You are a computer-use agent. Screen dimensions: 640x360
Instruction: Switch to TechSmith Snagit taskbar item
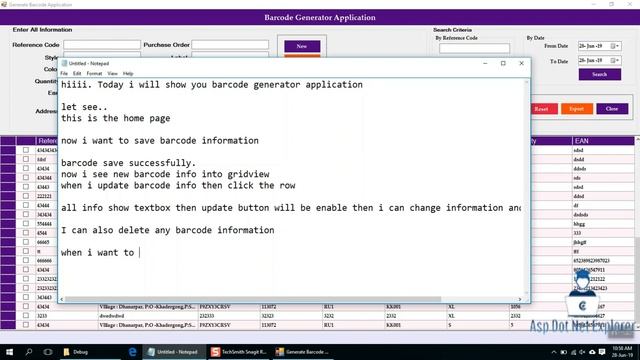(239, 351)
